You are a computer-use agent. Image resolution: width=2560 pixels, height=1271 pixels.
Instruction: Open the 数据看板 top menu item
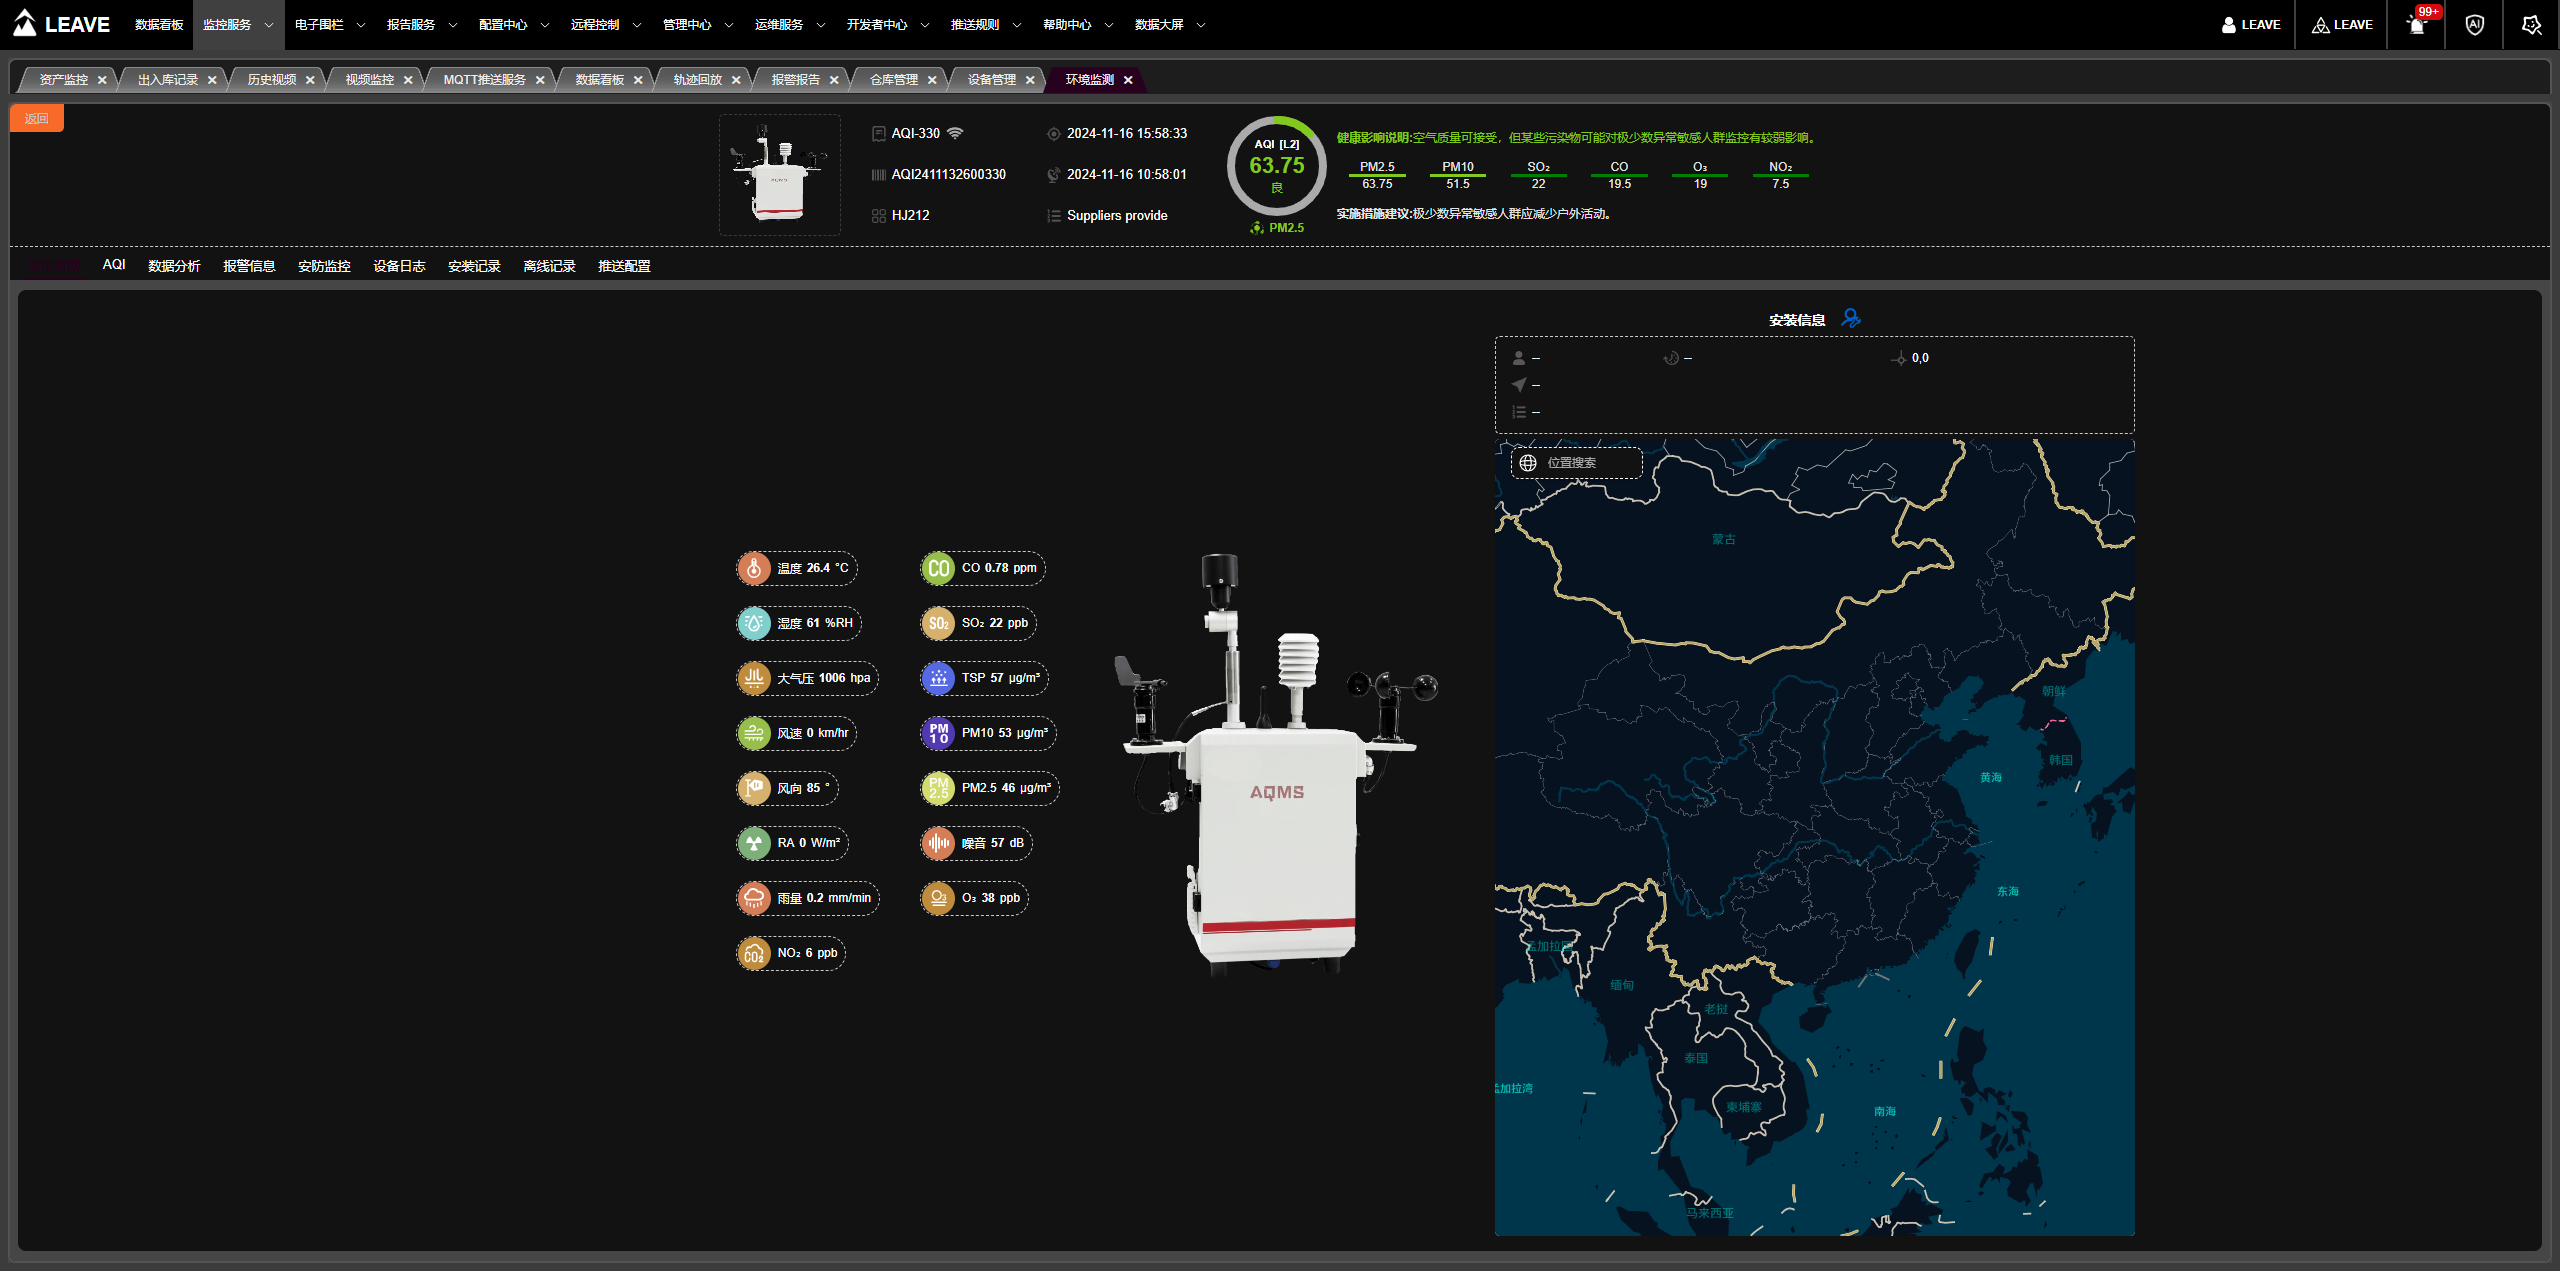pos(159,25)
